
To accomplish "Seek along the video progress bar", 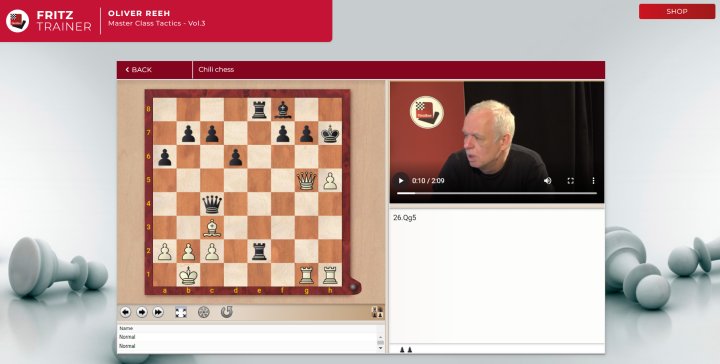I will point(497,193).
